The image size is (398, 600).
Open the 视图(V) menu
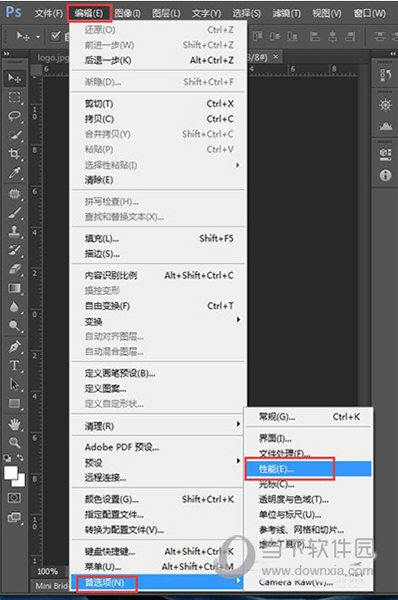[326, 13]
